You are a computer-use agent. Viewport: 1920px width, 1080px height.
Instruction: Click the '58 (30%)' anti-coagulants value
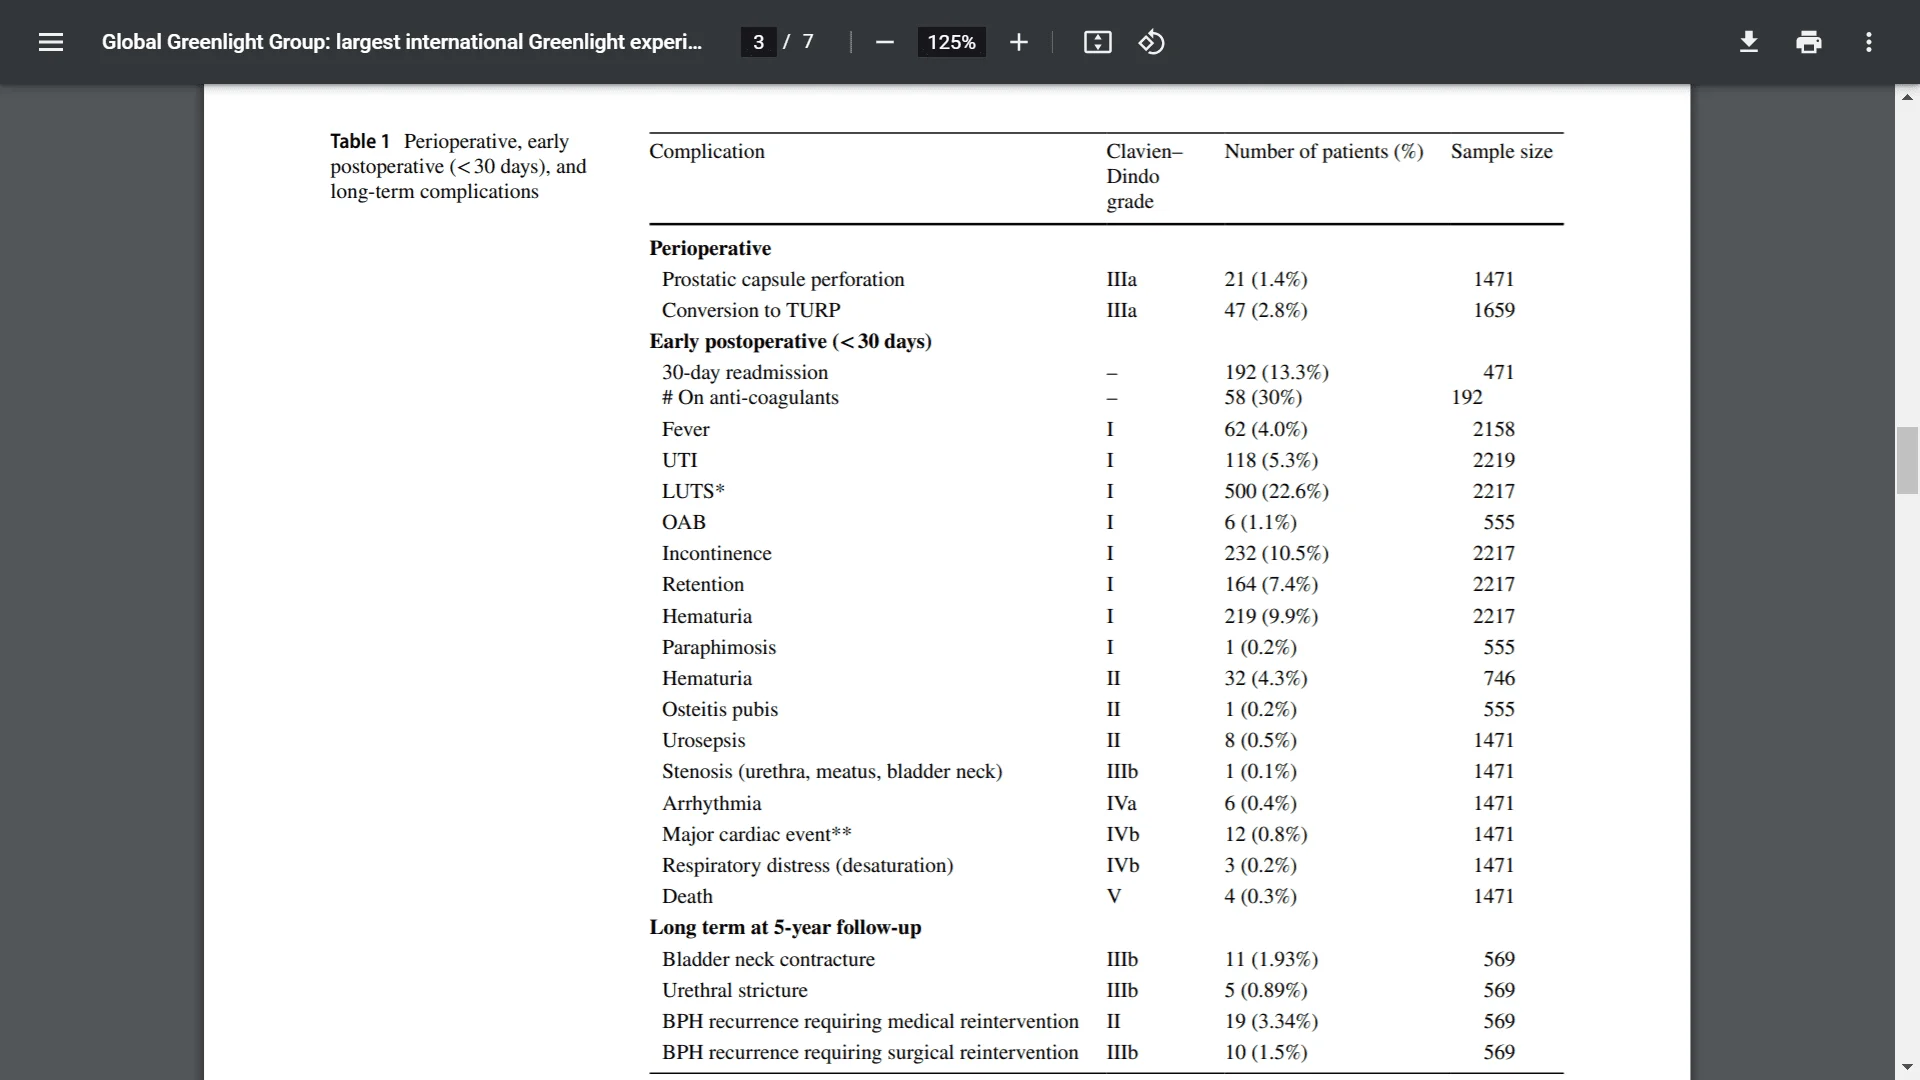pos(1263,397)
